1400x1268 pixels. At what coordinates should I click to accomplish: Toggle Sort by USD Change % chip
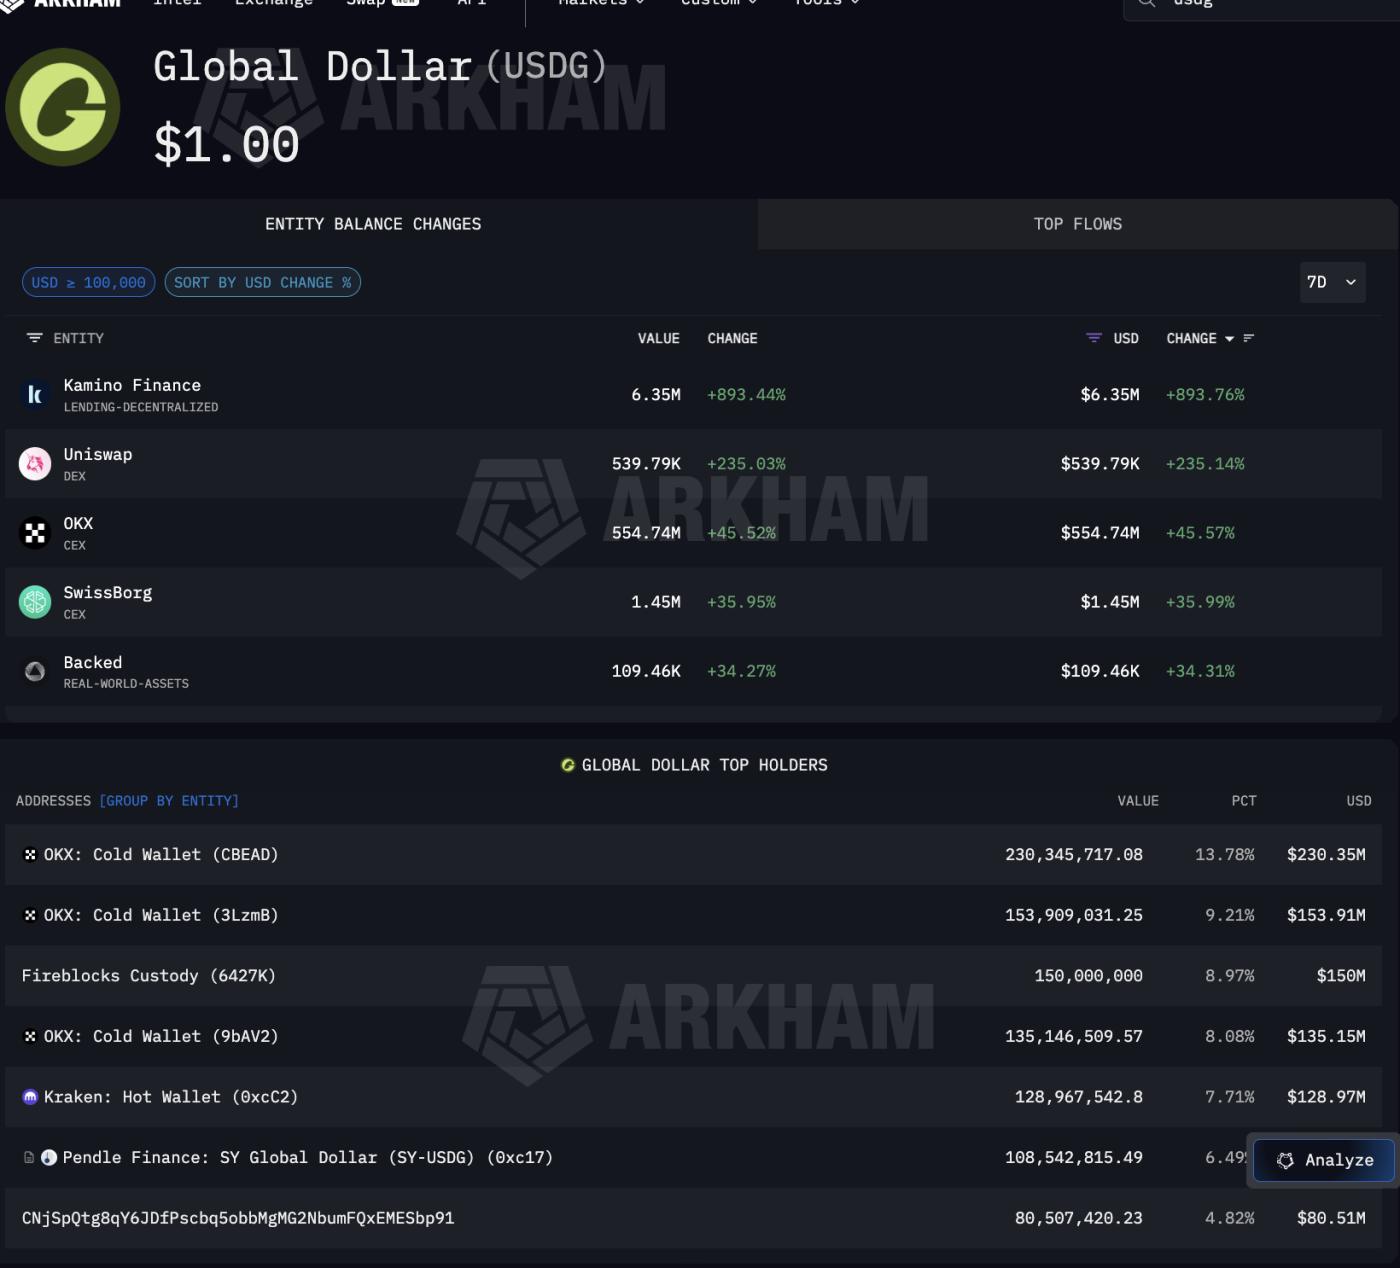[x=262, y=283]
